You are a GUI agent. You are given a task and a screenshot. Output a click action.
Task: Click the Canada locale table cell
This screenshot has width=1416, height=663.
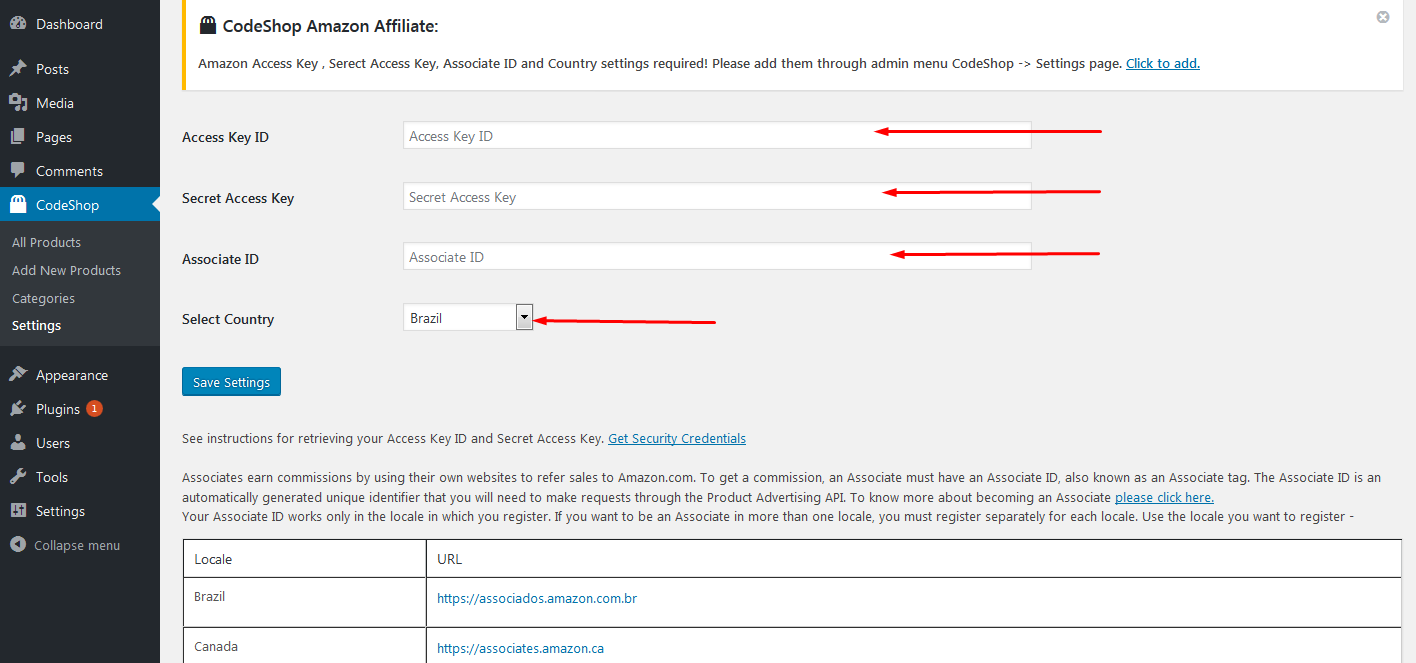pos(305,646)
